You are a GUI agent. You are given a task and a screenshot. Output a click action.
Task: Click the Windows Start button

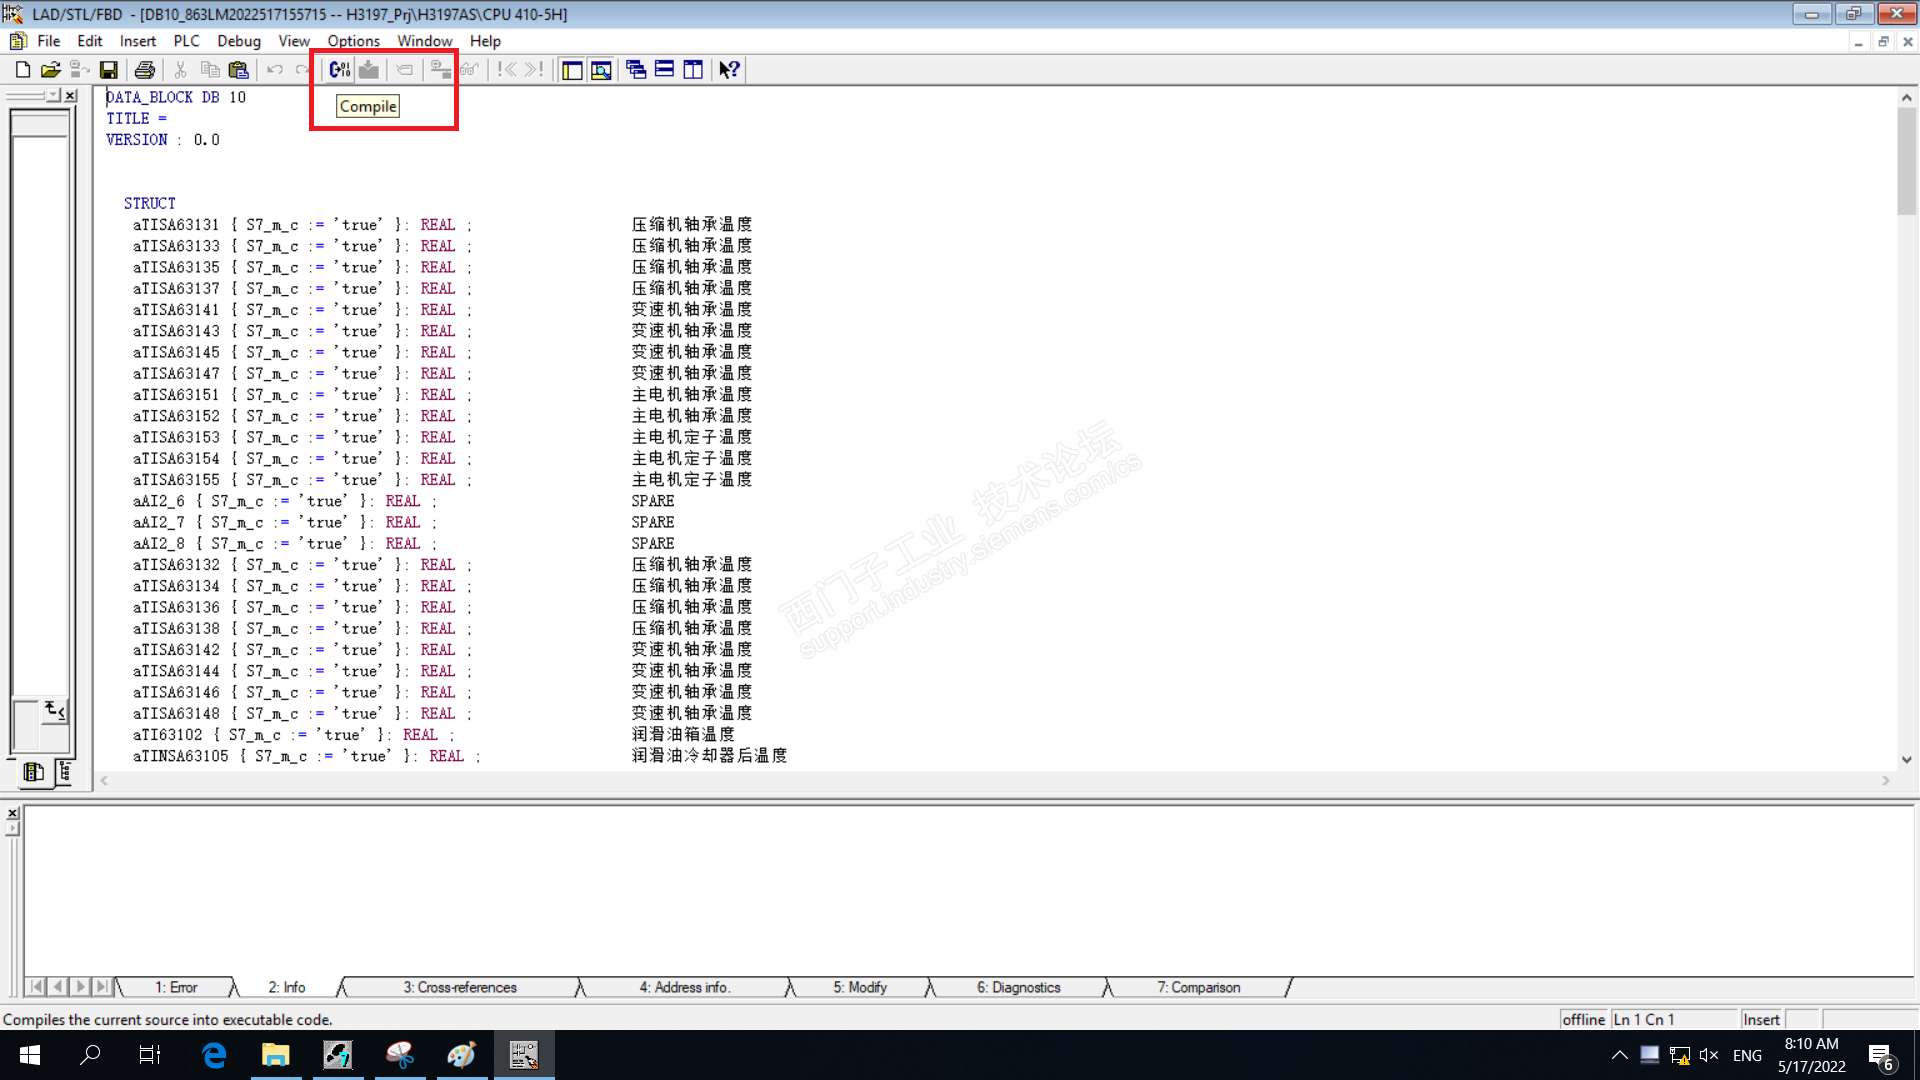pyautogui.click(x=29, y=1055)
